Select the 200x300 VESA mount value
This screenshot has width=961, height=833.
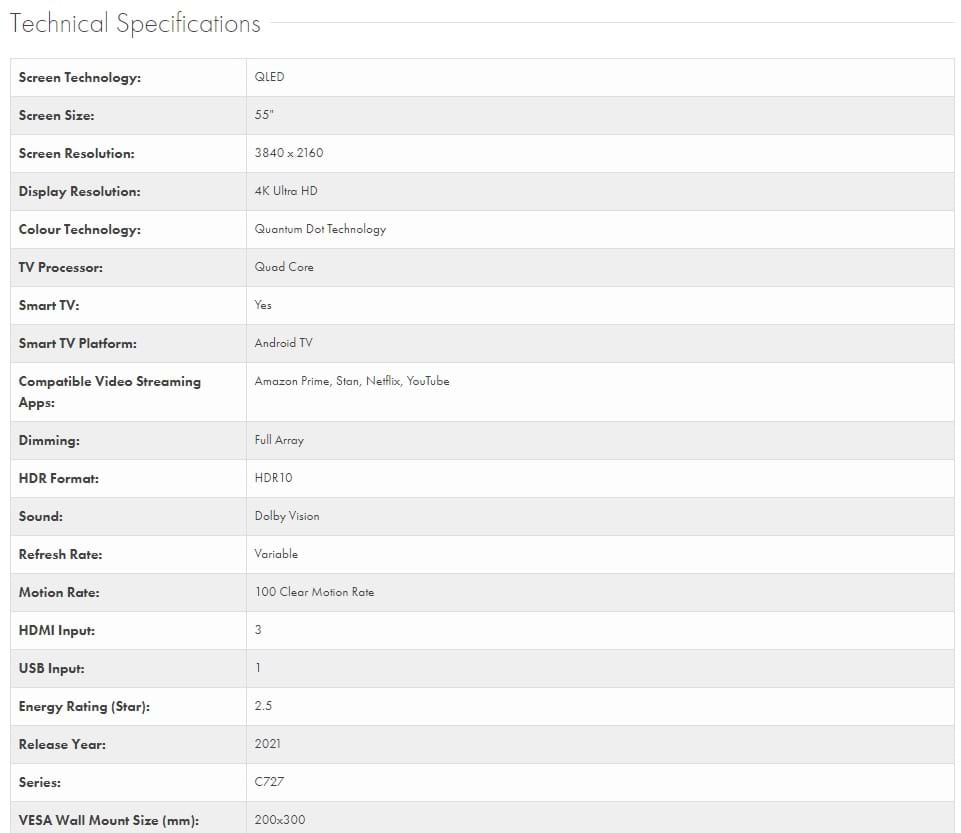(280, 820)
